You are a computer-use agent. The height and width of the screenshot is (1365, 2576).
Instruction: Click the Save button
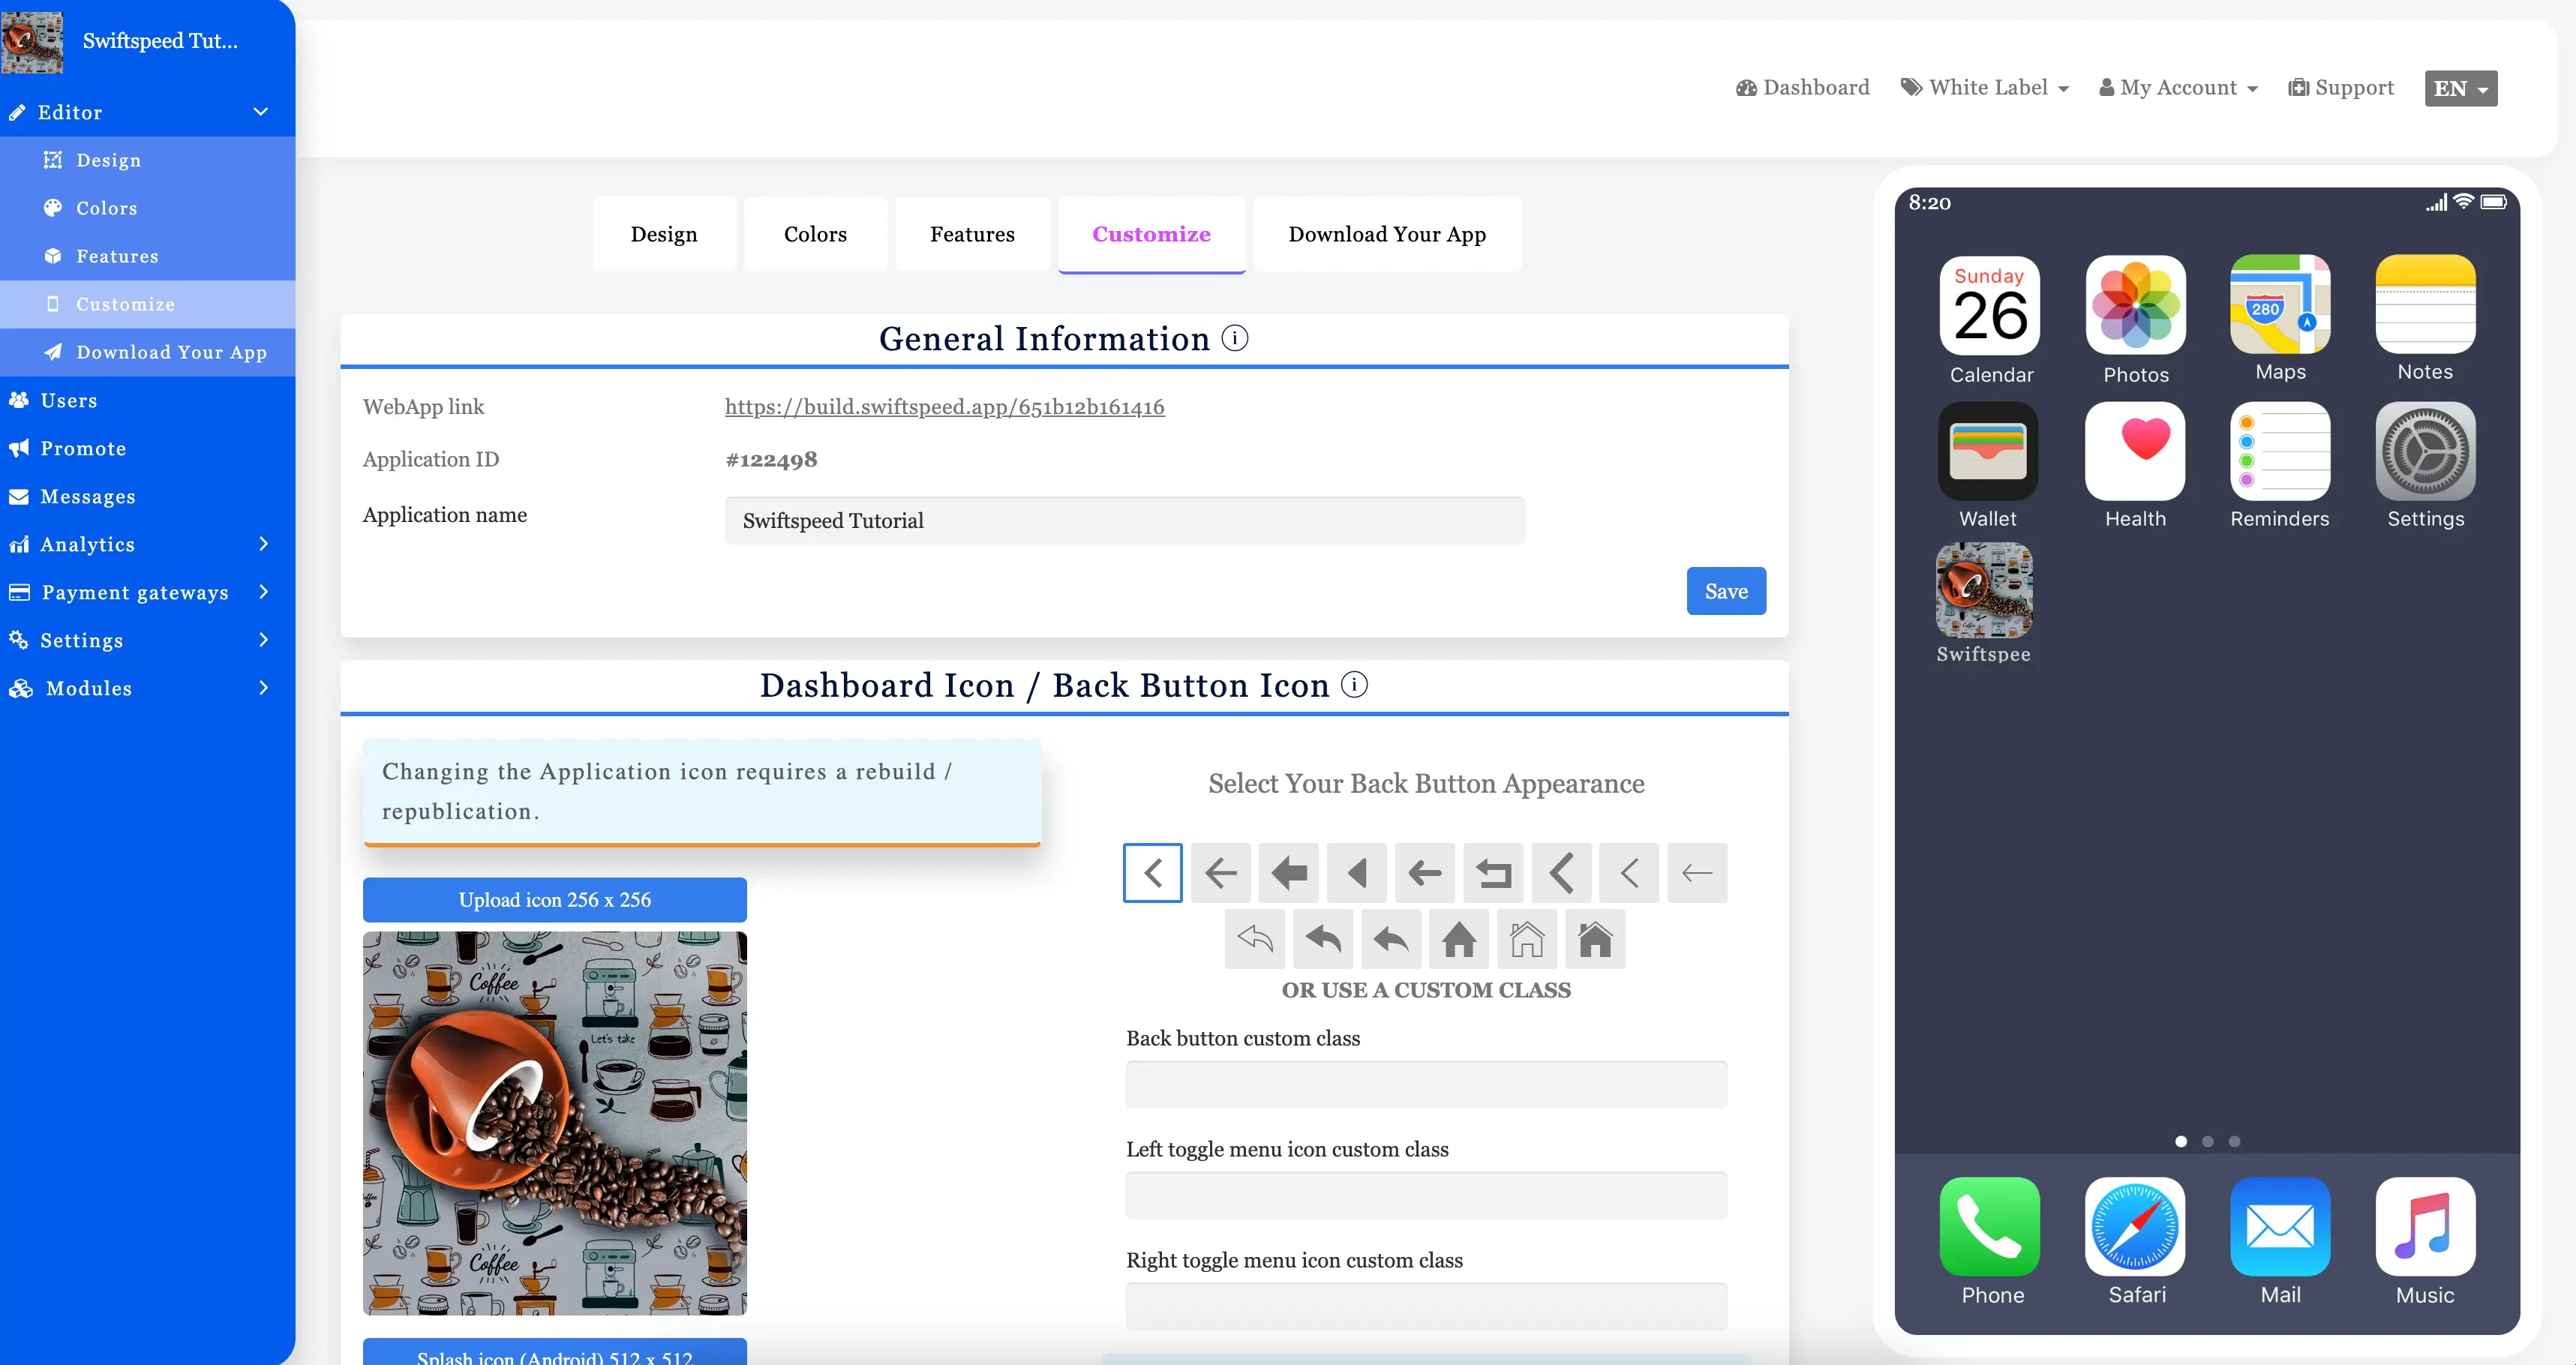[1726, 591]
